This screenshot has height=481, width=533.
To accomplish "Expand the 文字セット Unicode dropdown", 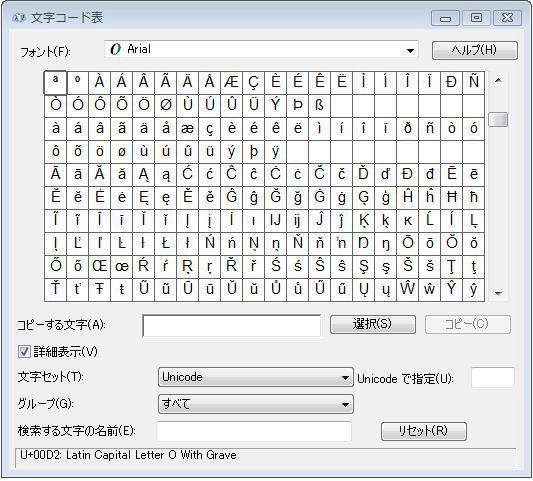I will tap(256, 377).
